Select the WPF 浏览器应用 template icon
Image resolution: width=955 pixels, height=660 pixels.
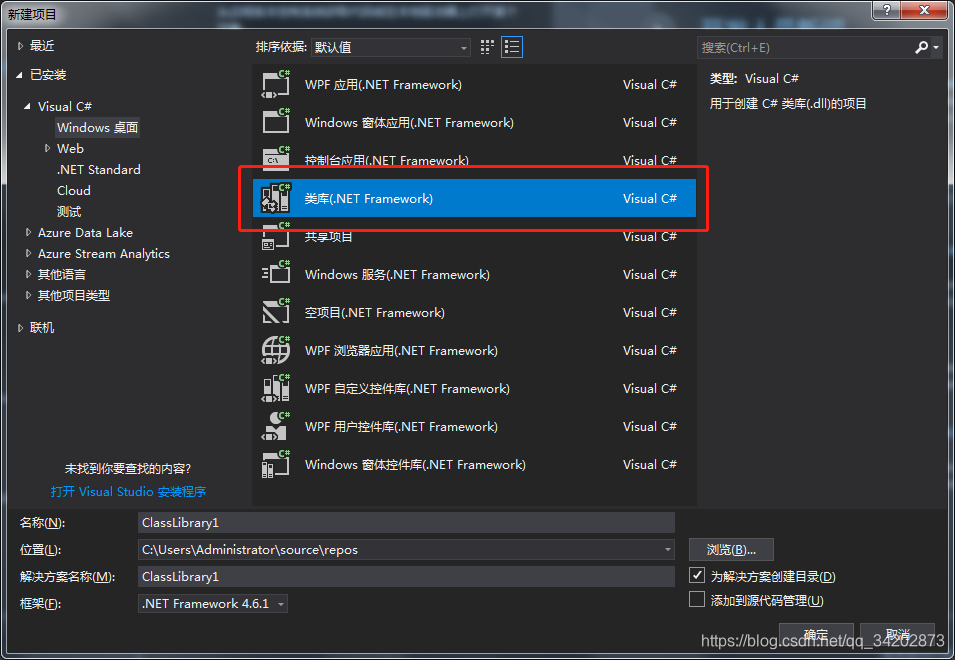click(277, 350)
